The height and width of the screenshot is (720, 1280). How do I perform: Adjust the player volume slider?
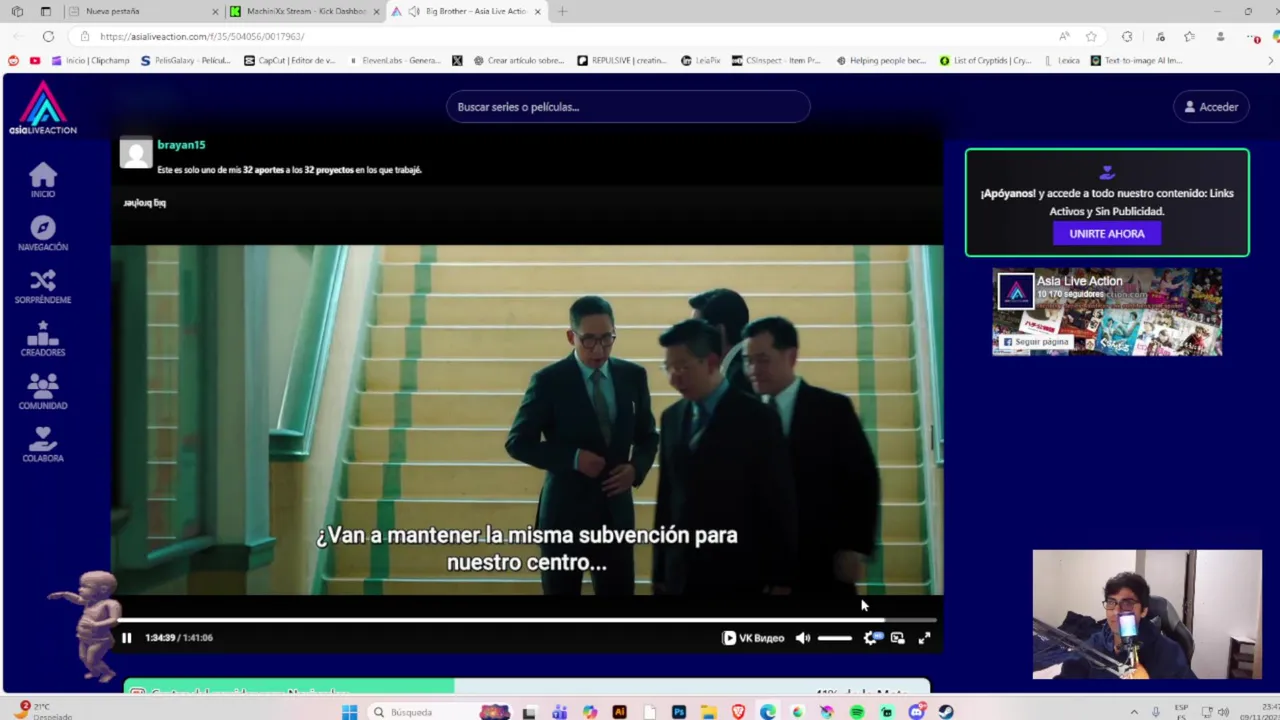pos(835,638)
